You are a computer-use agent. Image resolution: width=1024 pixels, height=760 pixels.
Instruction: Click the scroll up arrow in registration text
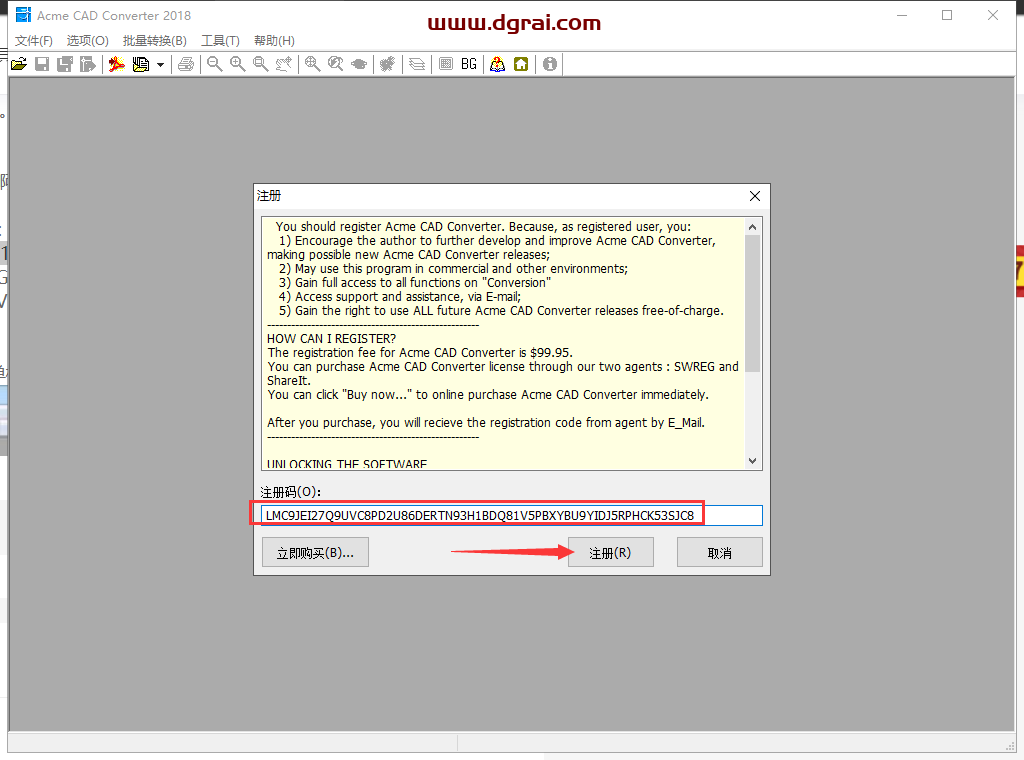752,227
